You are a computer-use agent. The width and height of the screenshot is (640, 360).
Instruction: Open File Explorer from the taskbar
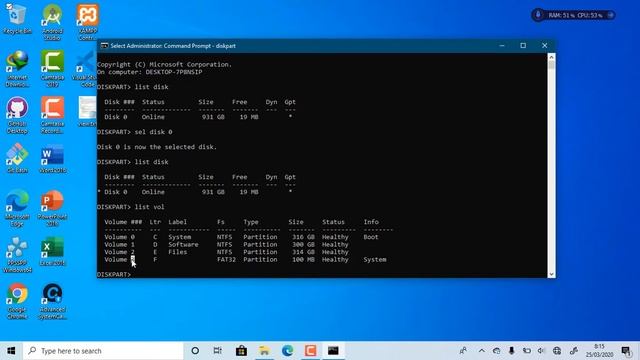point(264,351)
